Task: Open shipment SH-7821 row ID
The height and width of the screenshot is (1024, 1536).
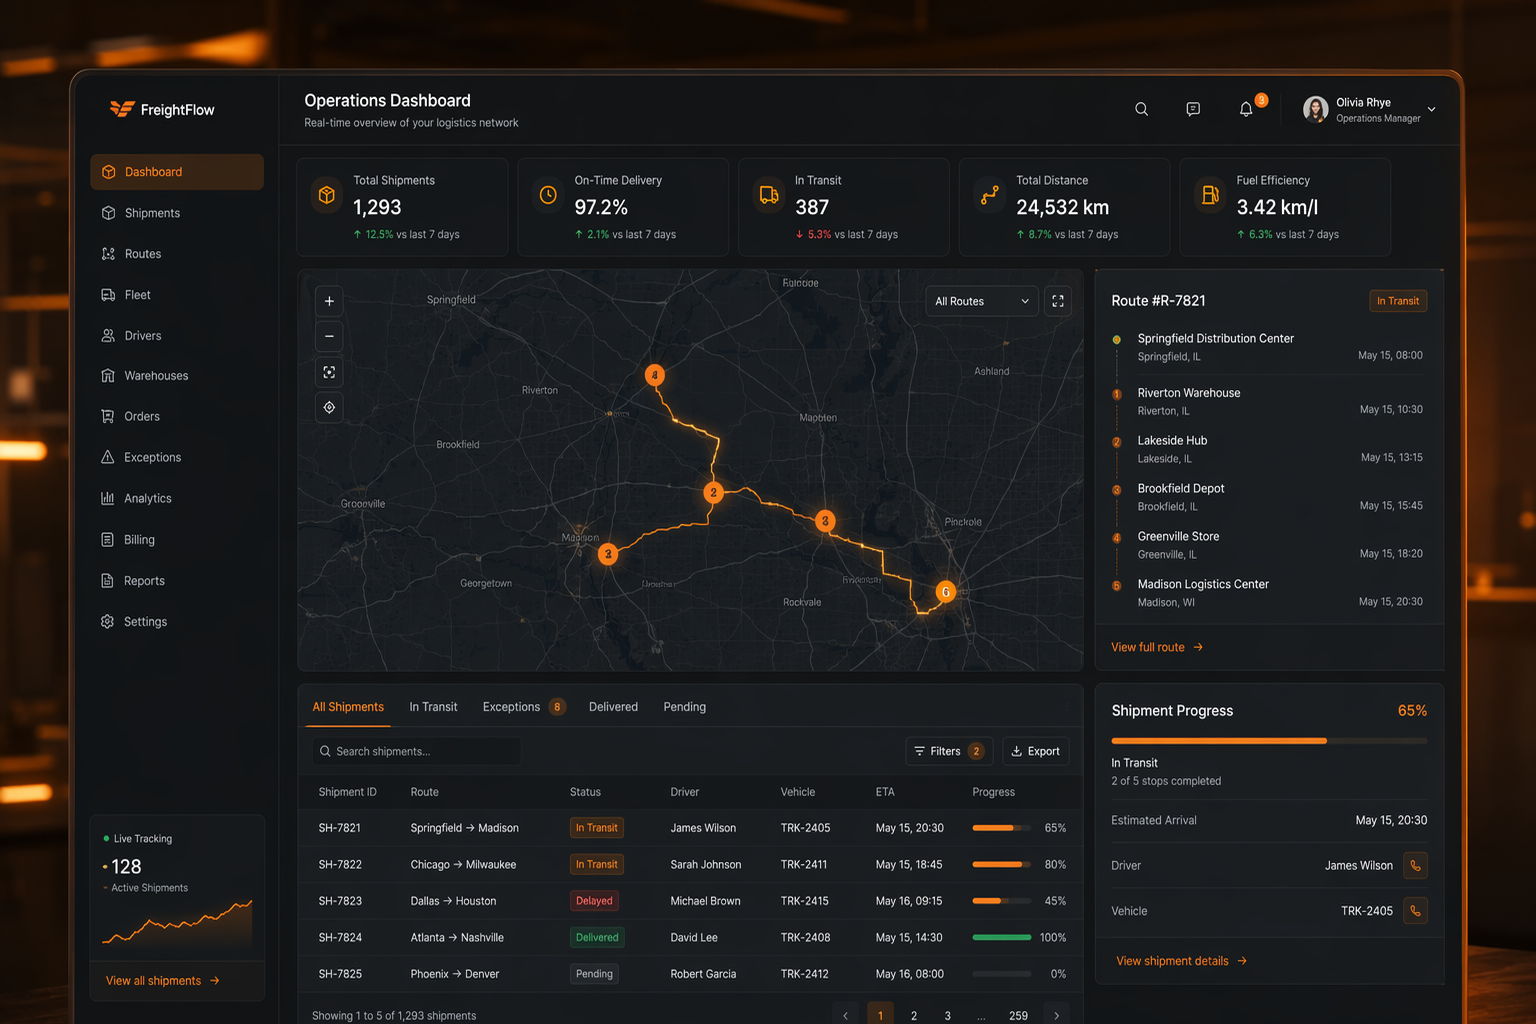Action: pyautogui.click(x=340, y=828)
